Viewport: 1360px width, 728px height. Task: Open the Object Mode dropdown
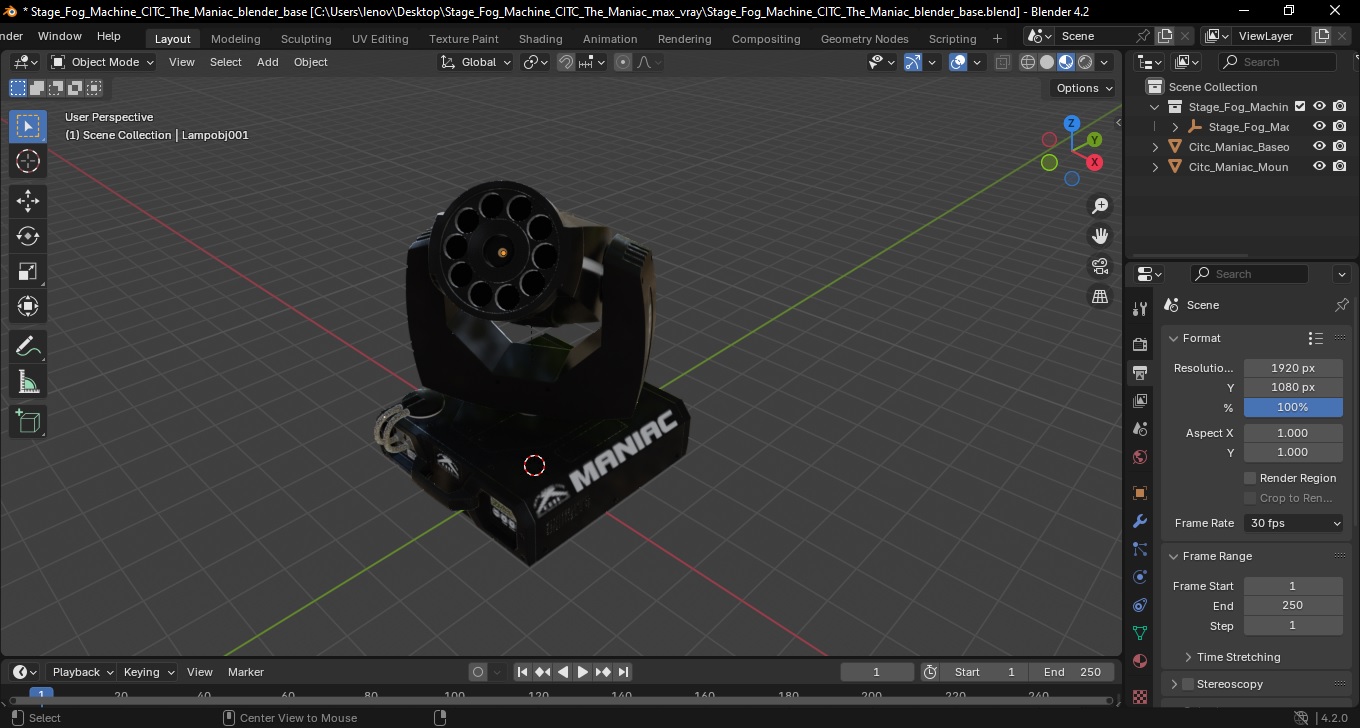pos(102,62)
